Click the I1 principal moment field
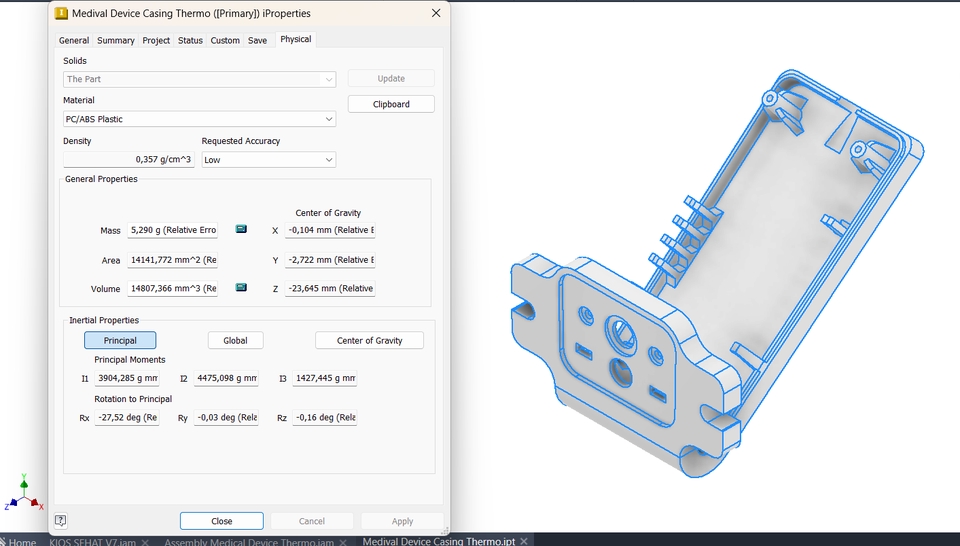Screen dimensions: 960x546 (x=127, y=378)
